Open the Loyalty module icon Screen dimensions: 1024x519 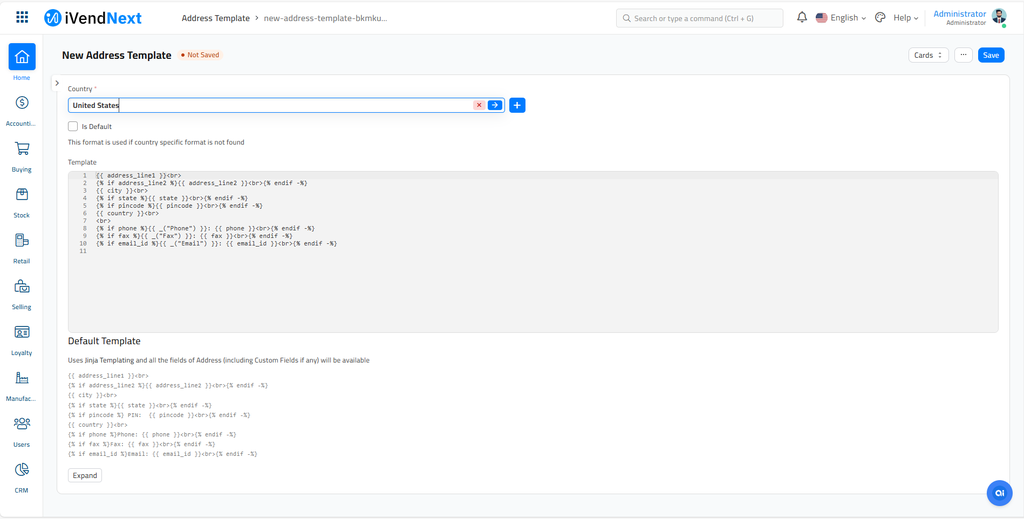coord(22,332)
